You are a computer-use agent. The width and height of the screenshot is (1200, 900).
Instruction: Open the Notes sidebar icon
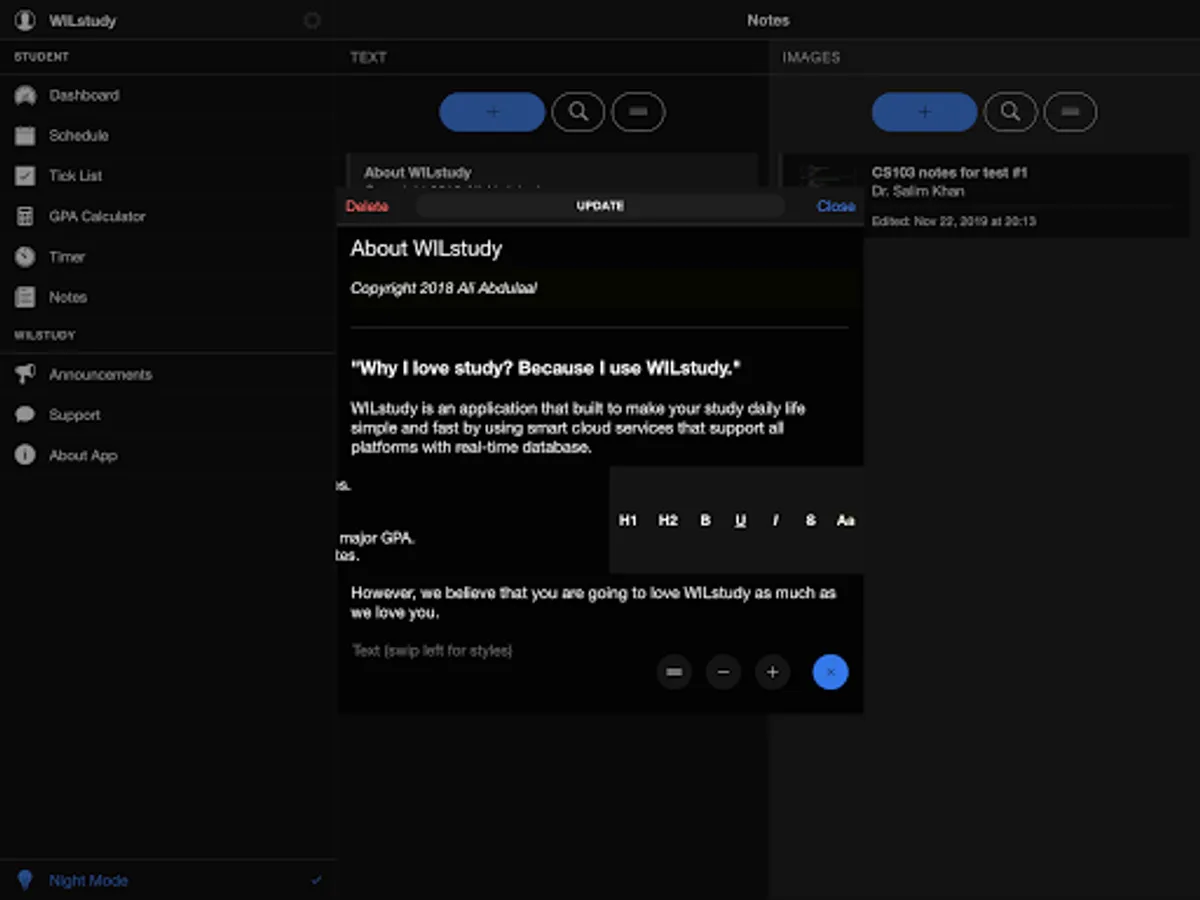point(25,297)
